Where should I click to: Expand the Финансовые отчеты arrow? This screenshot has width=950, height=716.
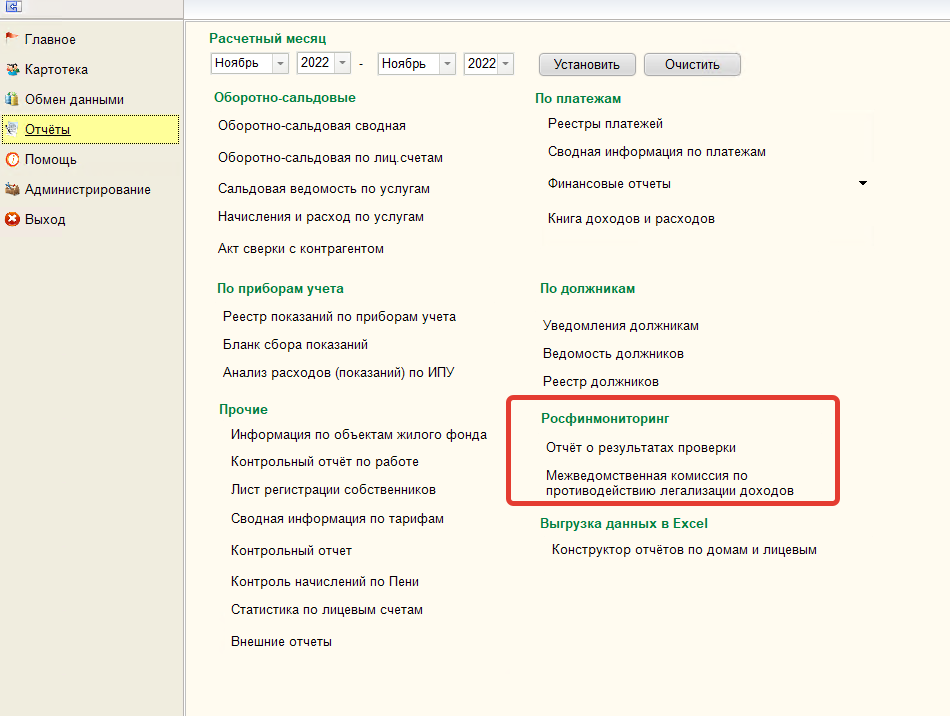coord(863,183)
